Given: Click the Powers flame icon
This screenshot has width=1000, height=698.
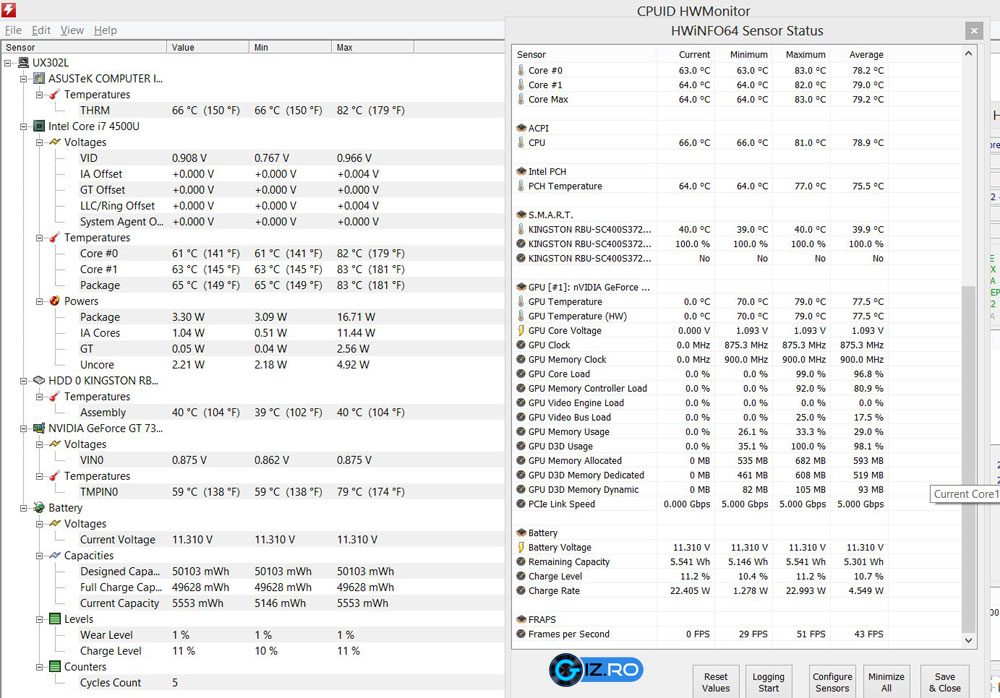Looking at the screenshot, I should [55, 301].
